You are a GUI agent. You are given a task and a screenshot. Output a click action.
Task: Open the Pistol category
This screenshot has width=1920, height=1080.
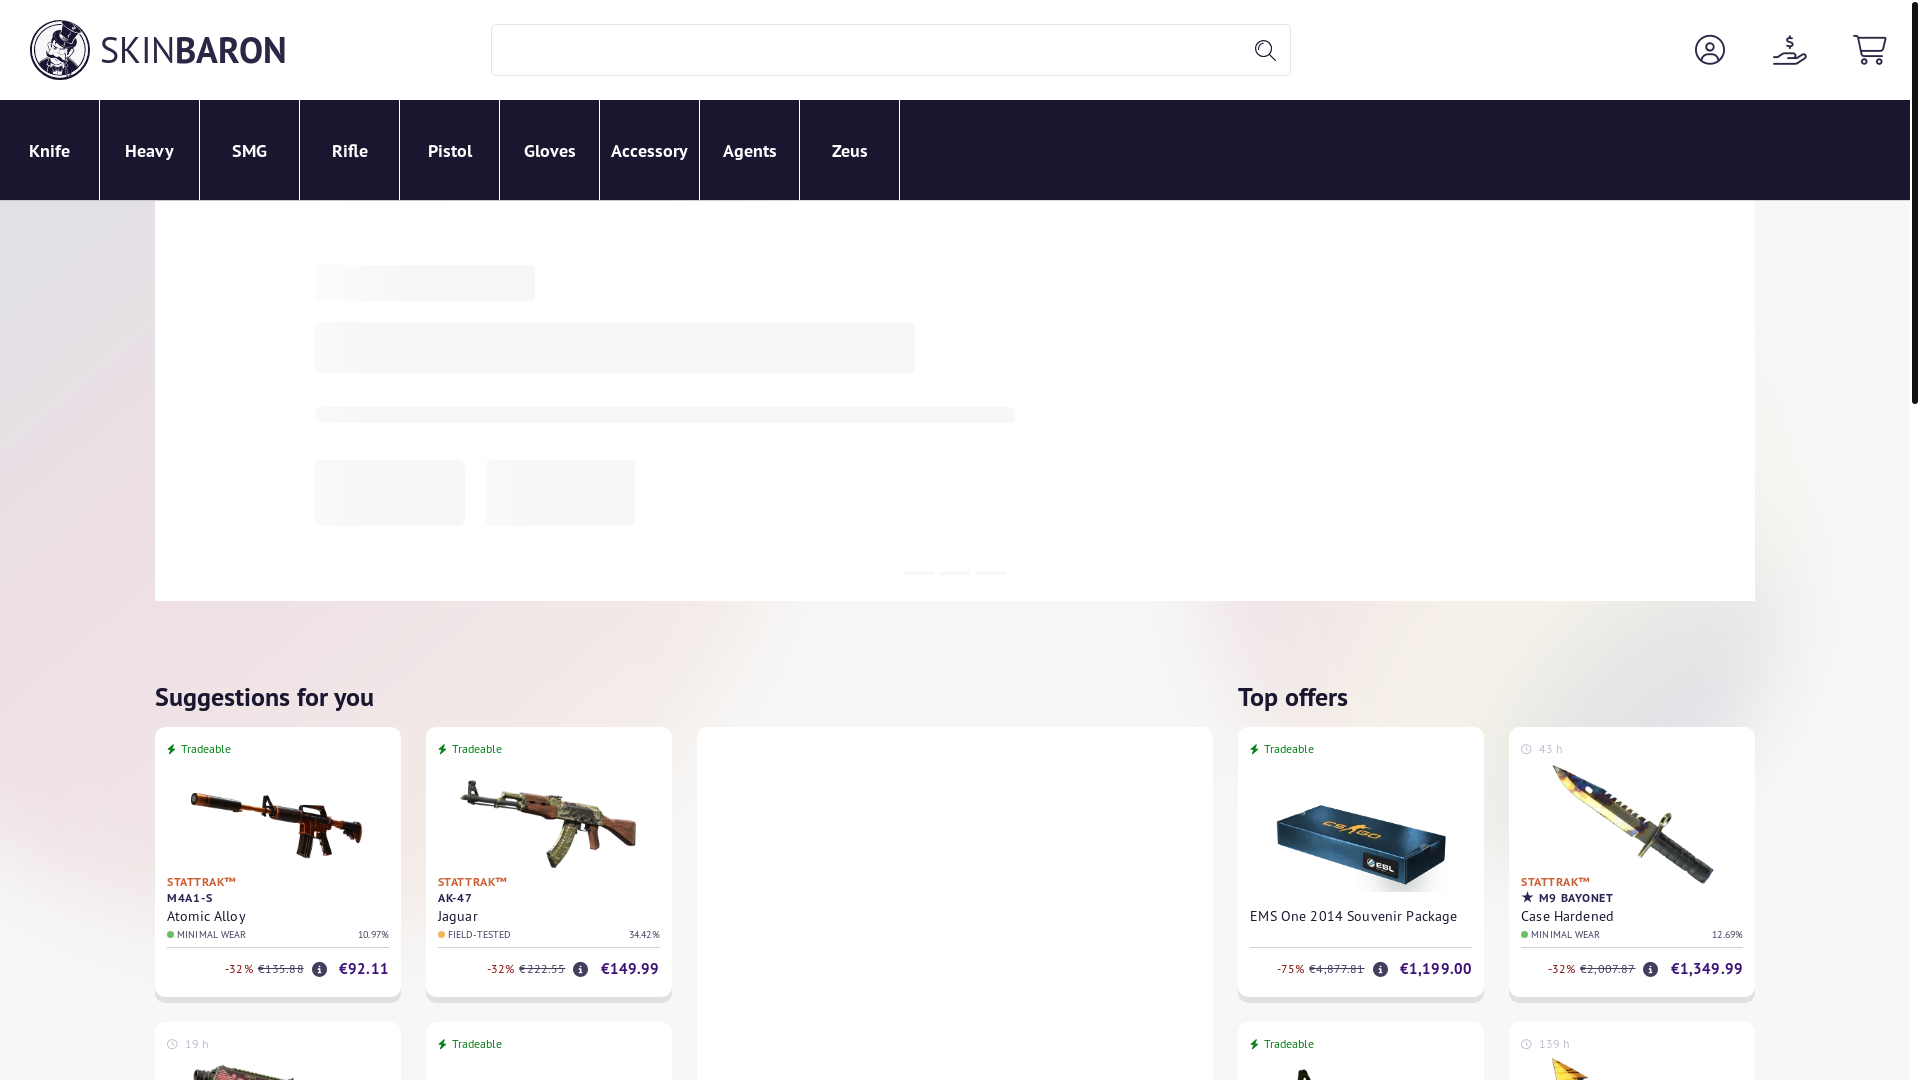(449, 150)
